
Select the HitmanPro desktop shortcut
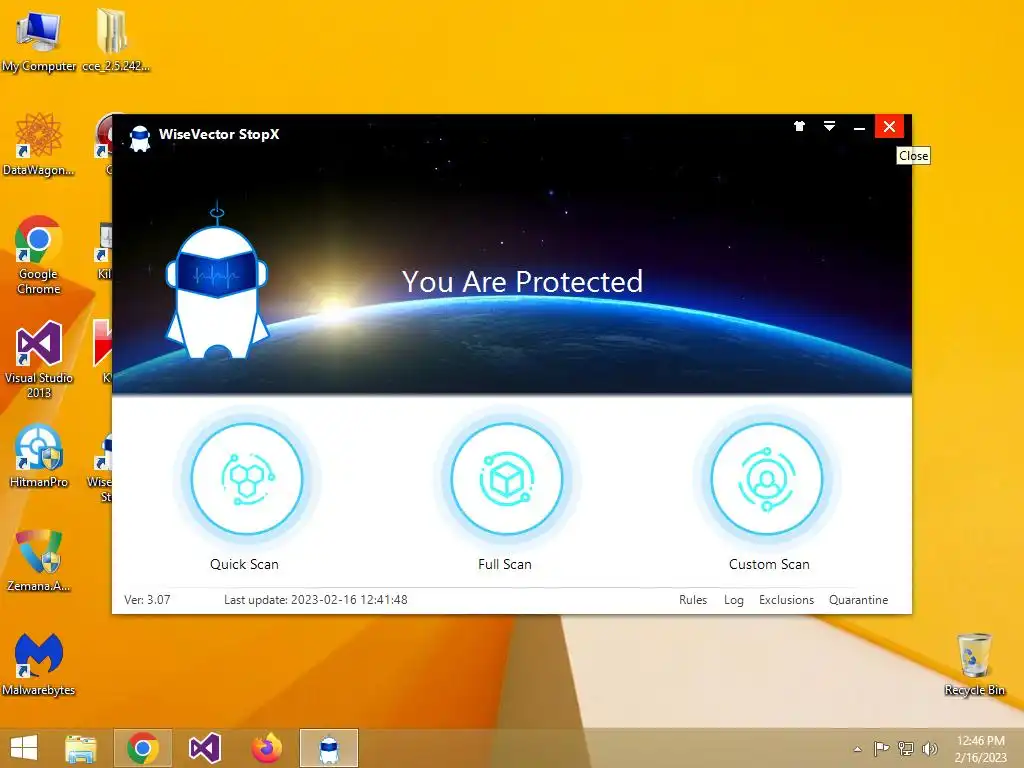tap(39, 456)
